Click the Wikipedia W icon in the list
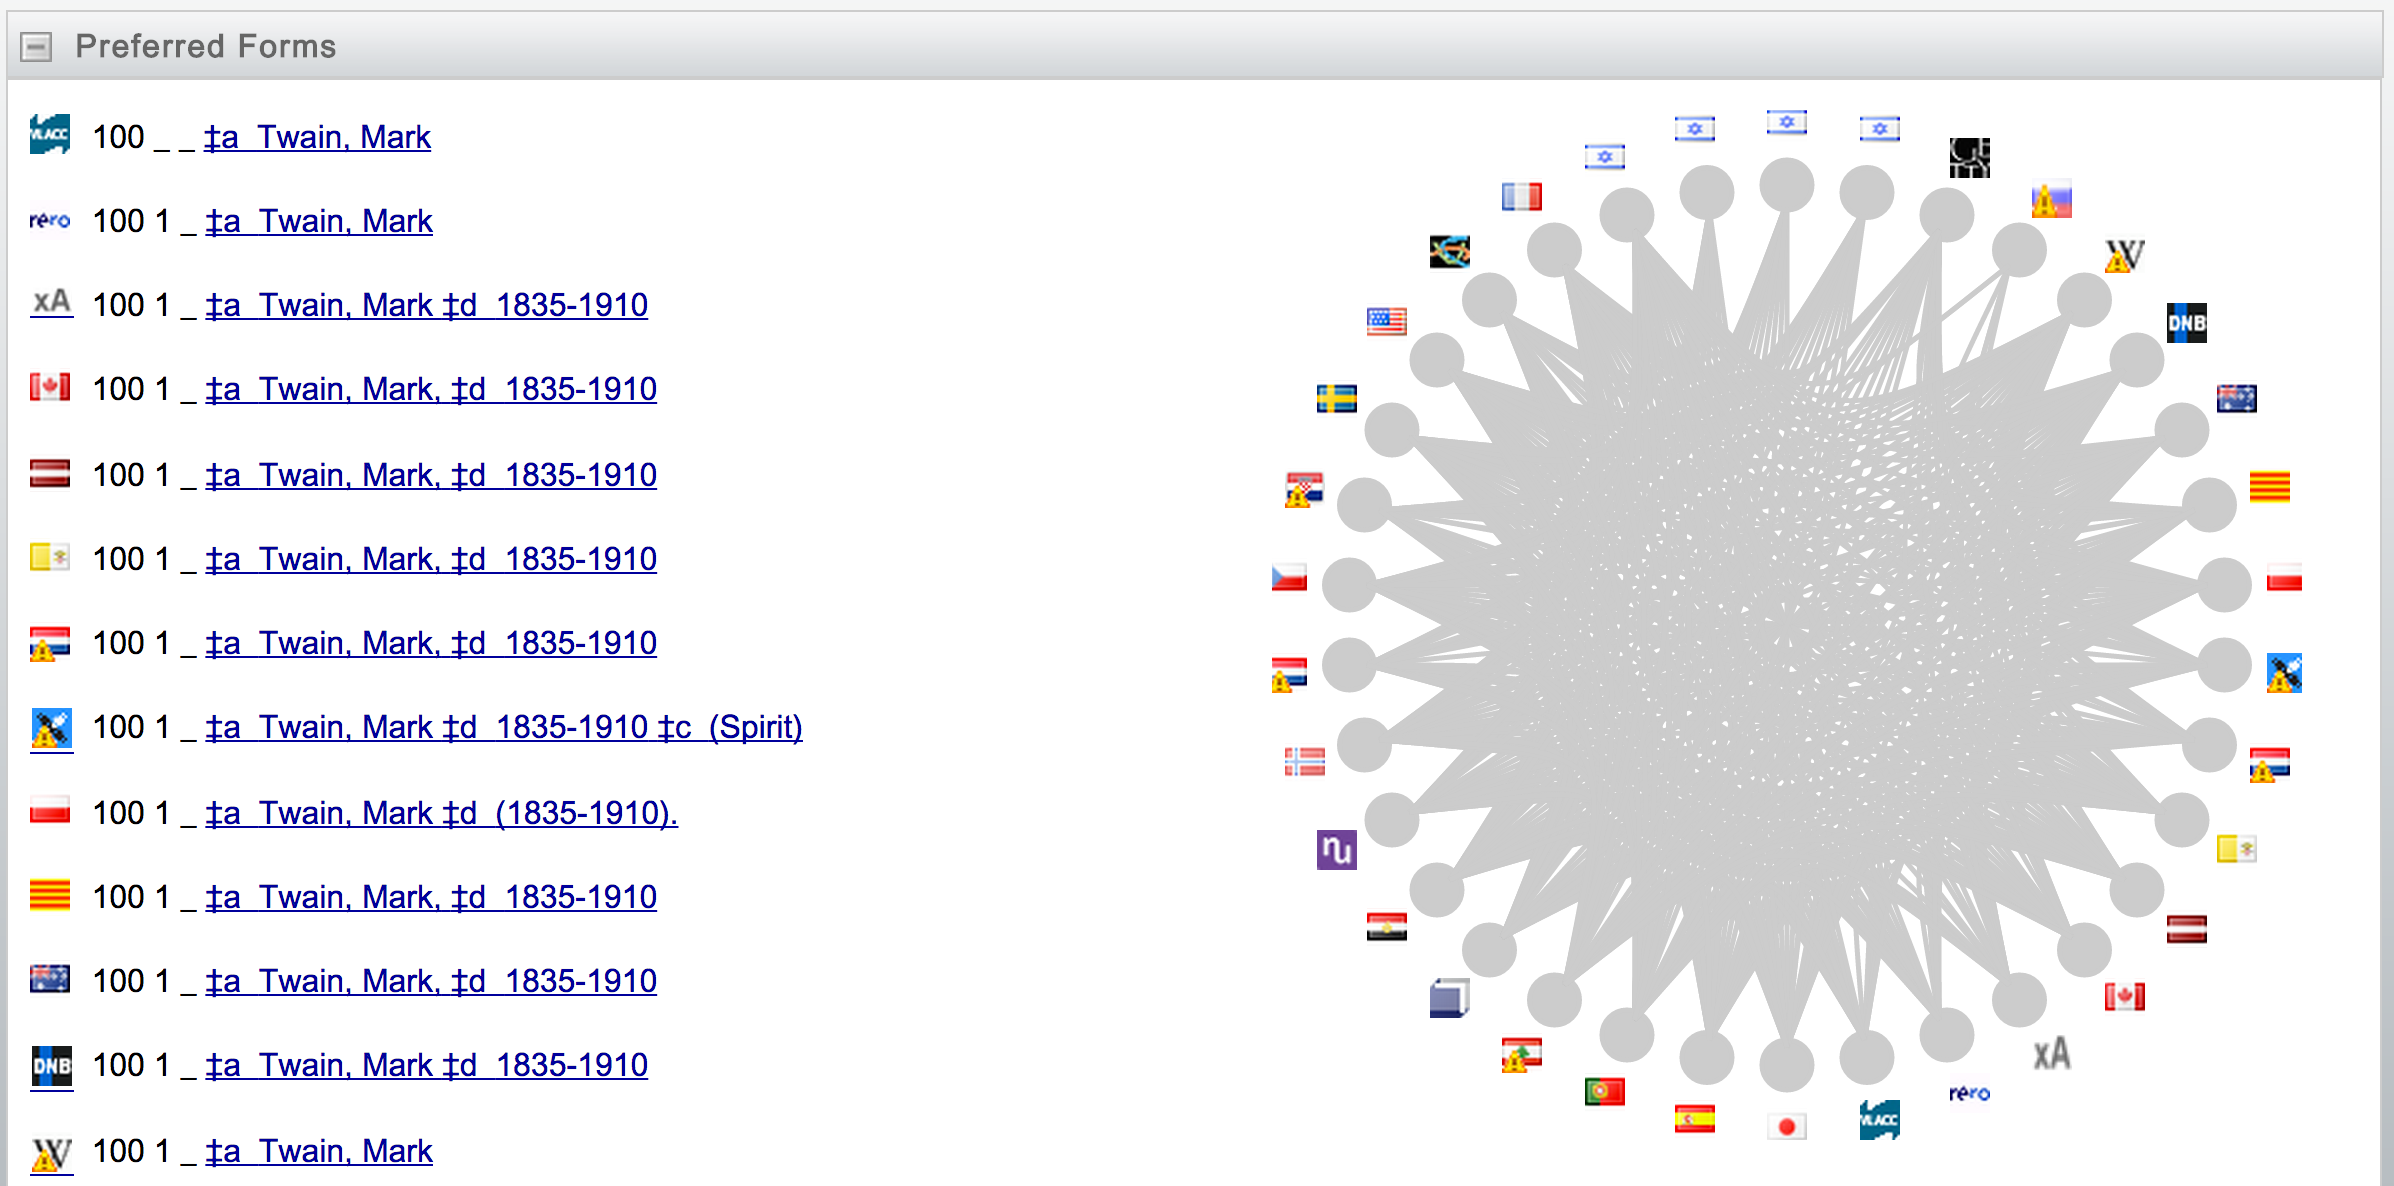 coord(51,1153)
